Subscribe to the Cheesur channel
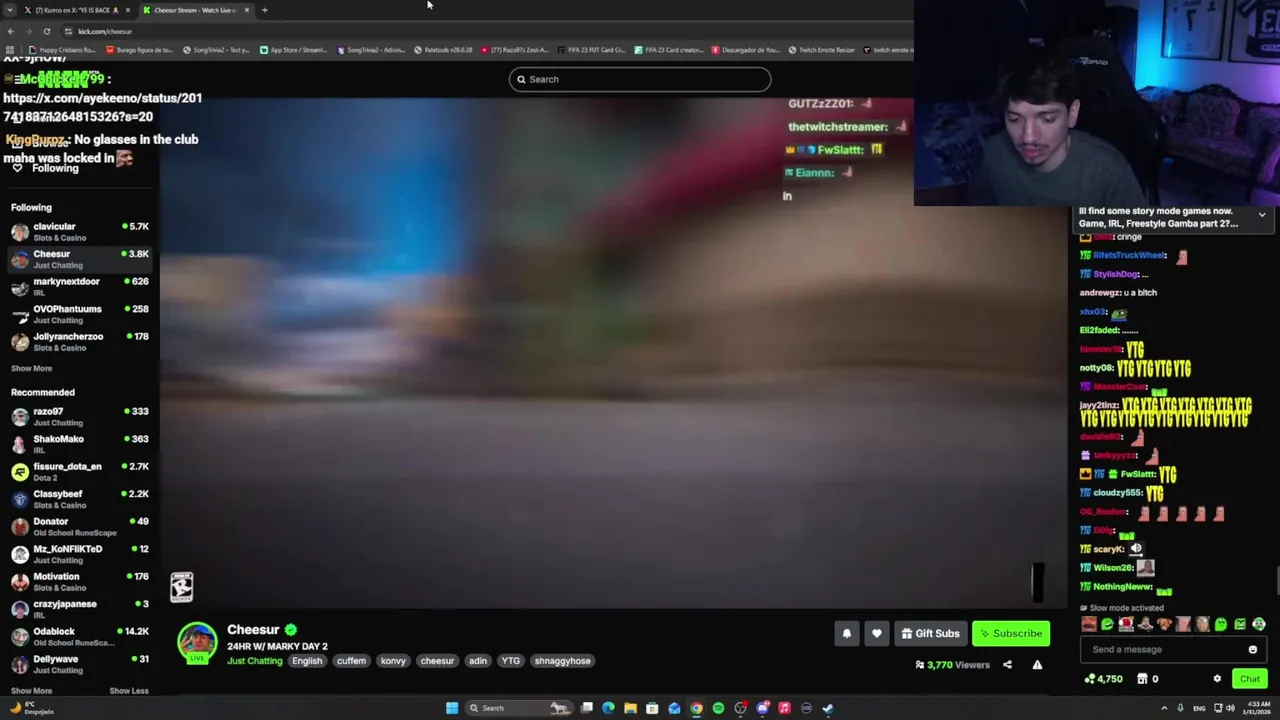The height and width of the screenshot is (720, 1280). [1011, 633]
